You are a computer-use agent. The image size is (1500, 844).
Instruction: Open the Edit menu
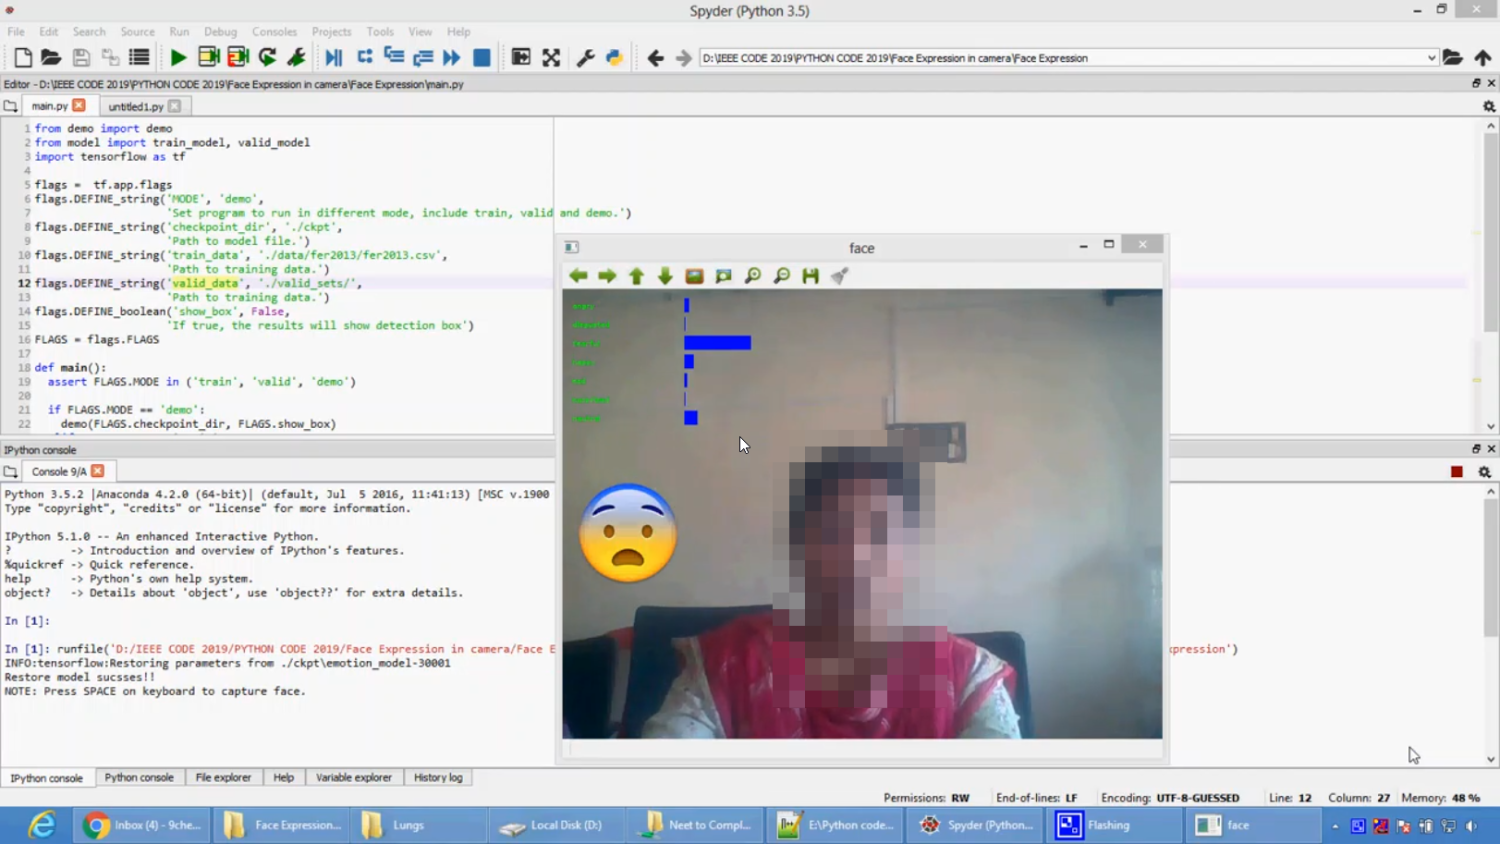pyautogui.click(x=48, y=32)
